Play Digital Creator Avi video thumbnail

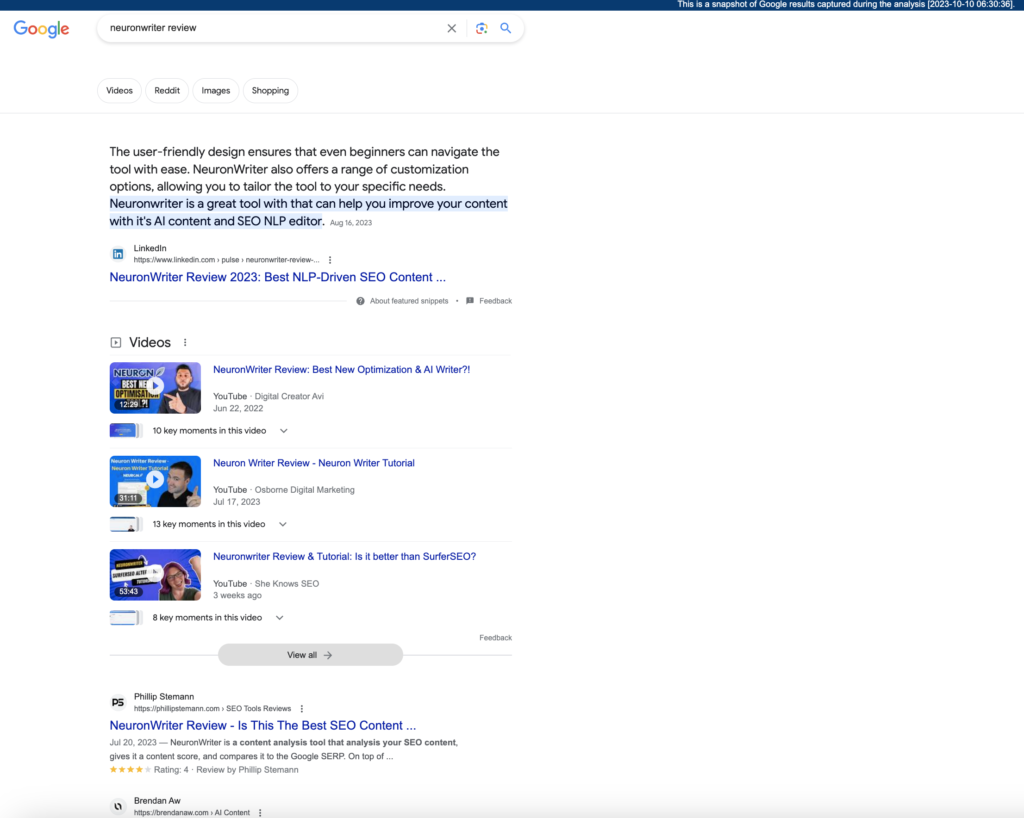tap(155, 388)
